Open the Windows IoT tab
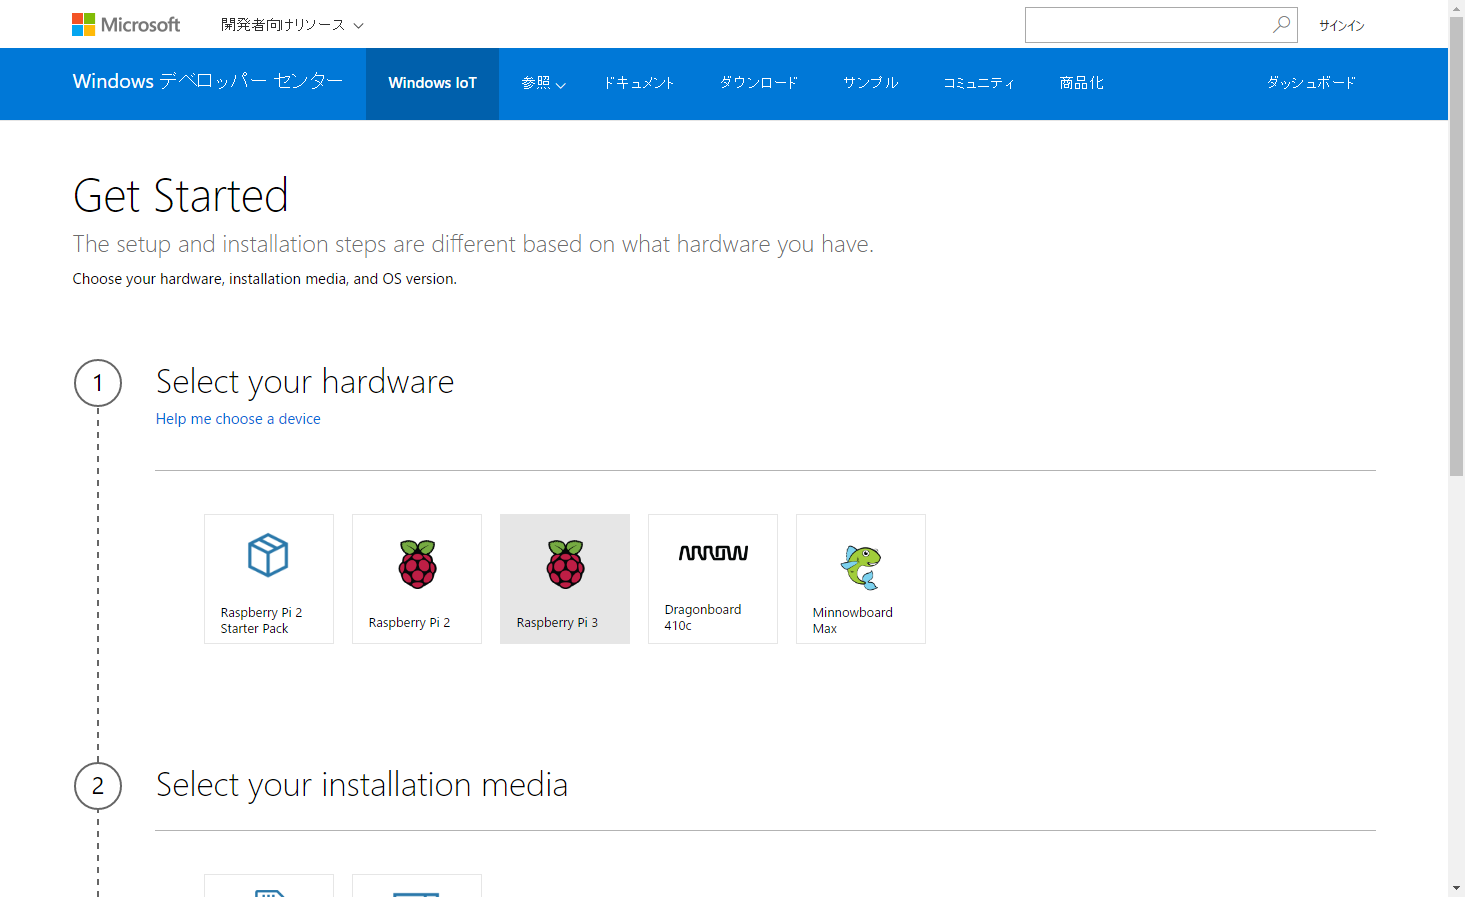The width and height of the screenshot is (1465, 897). 432,84
